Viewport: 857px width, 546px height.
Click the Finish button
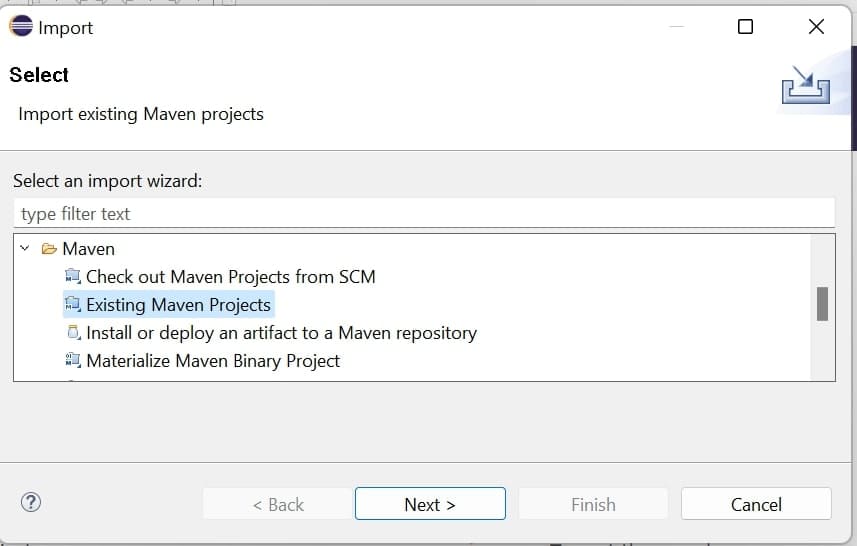[x=593, y=504]
